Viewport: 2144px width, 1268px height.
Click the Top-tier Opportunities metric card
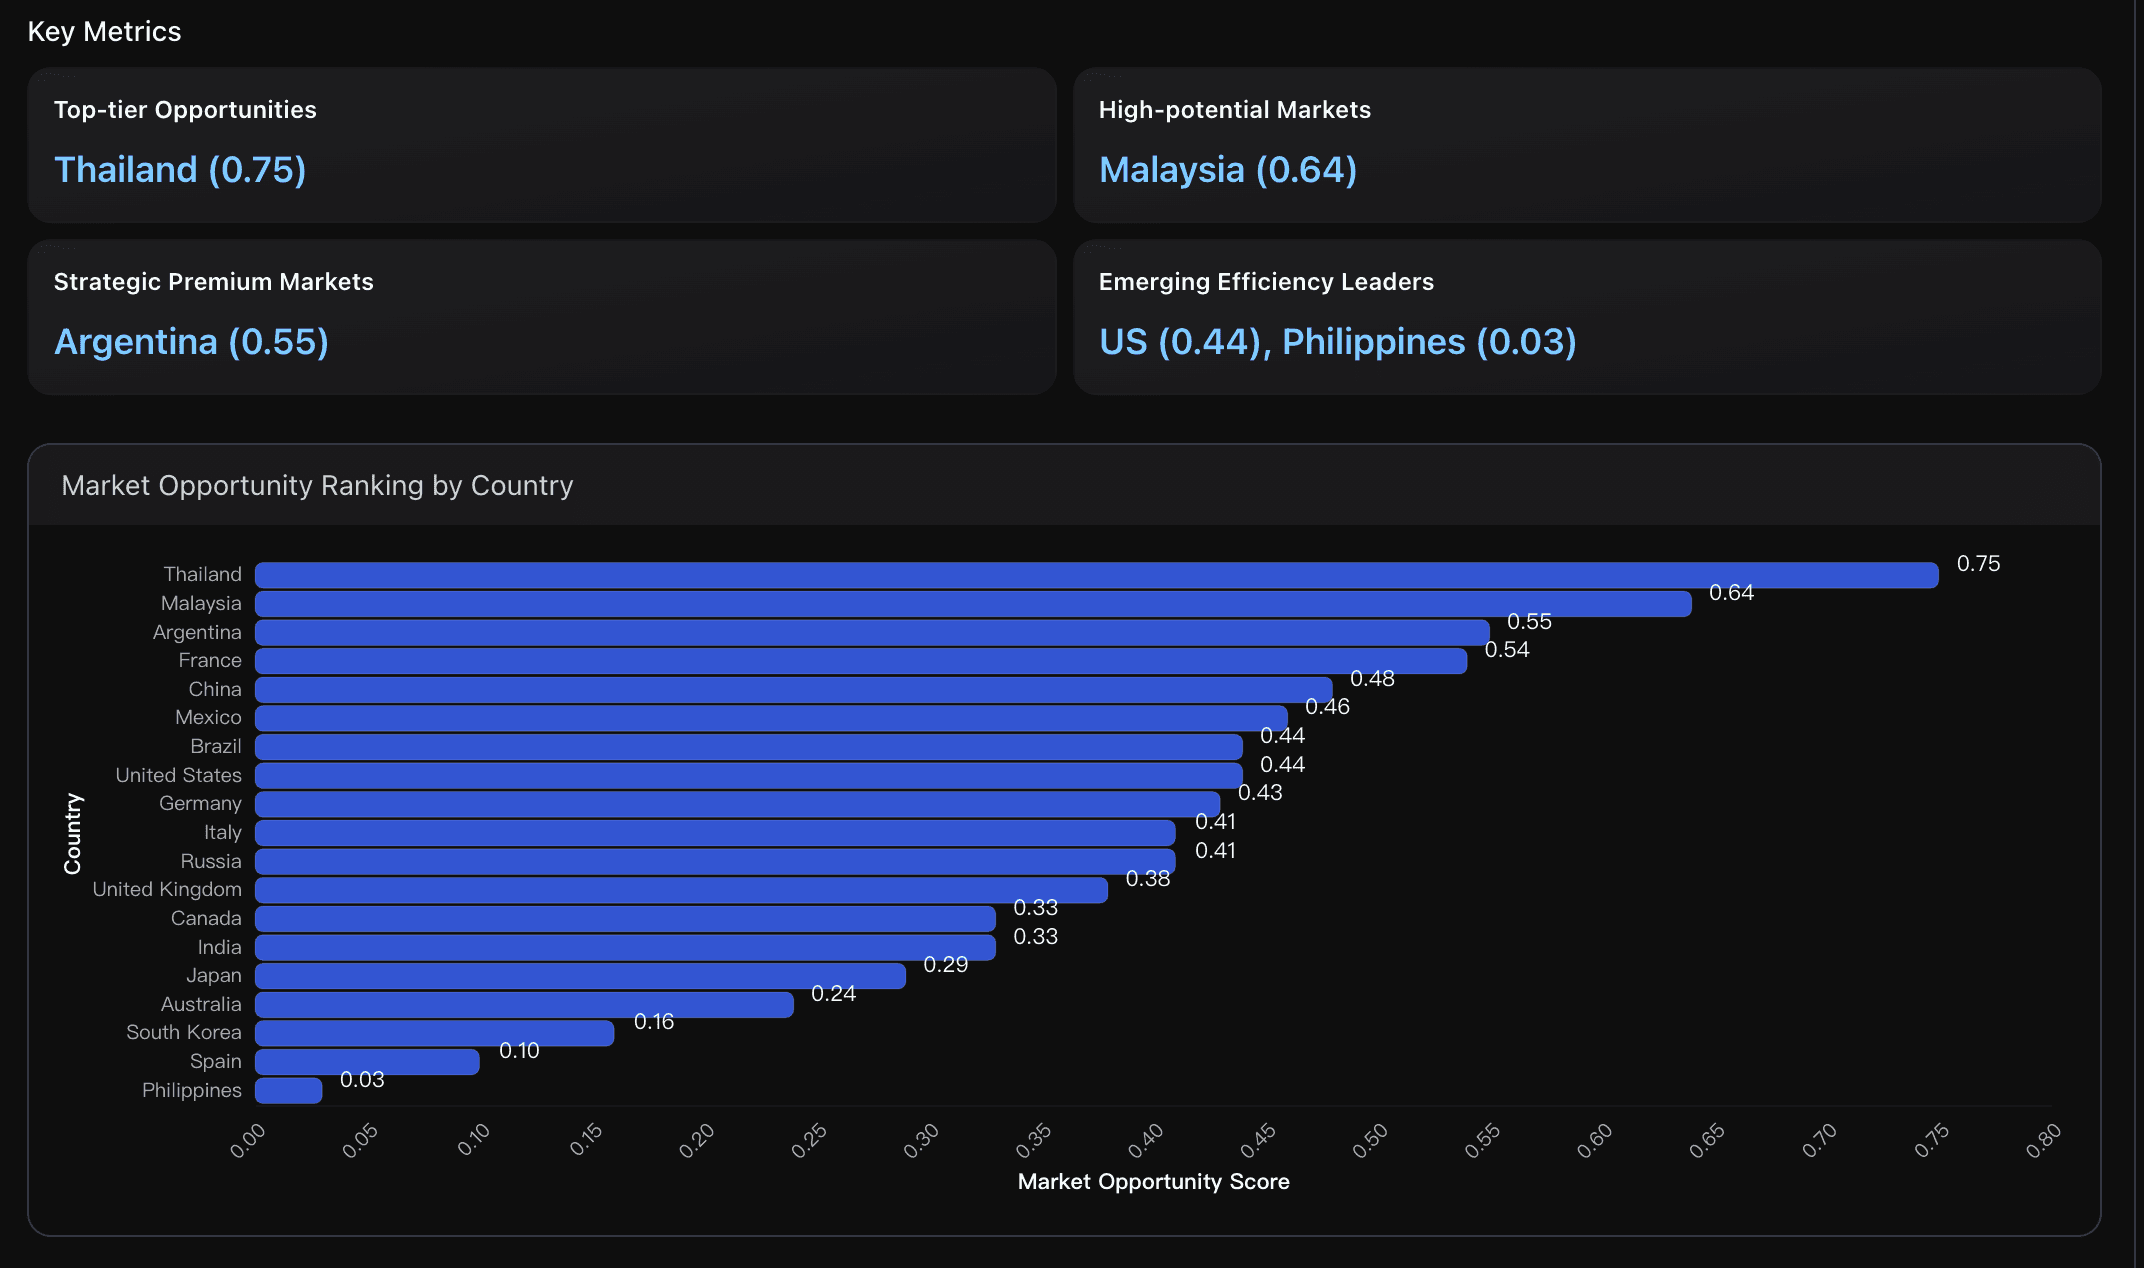(x=540, y=145)
